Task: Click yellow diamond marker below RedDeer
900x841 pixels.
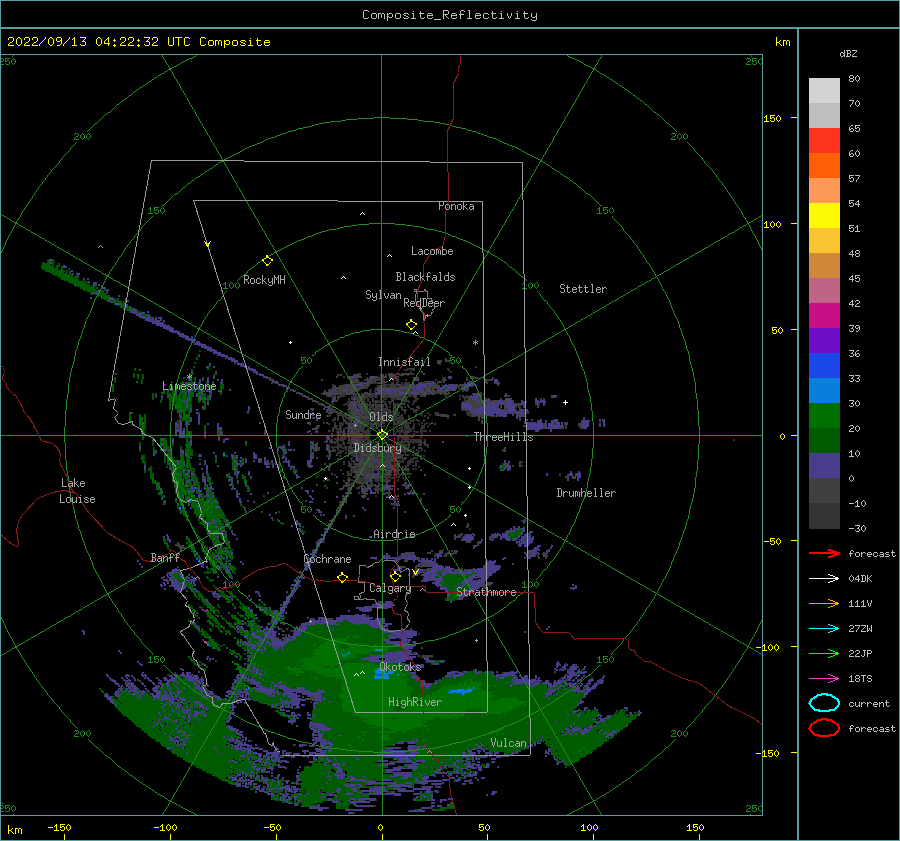Action: tap(412, 325)
